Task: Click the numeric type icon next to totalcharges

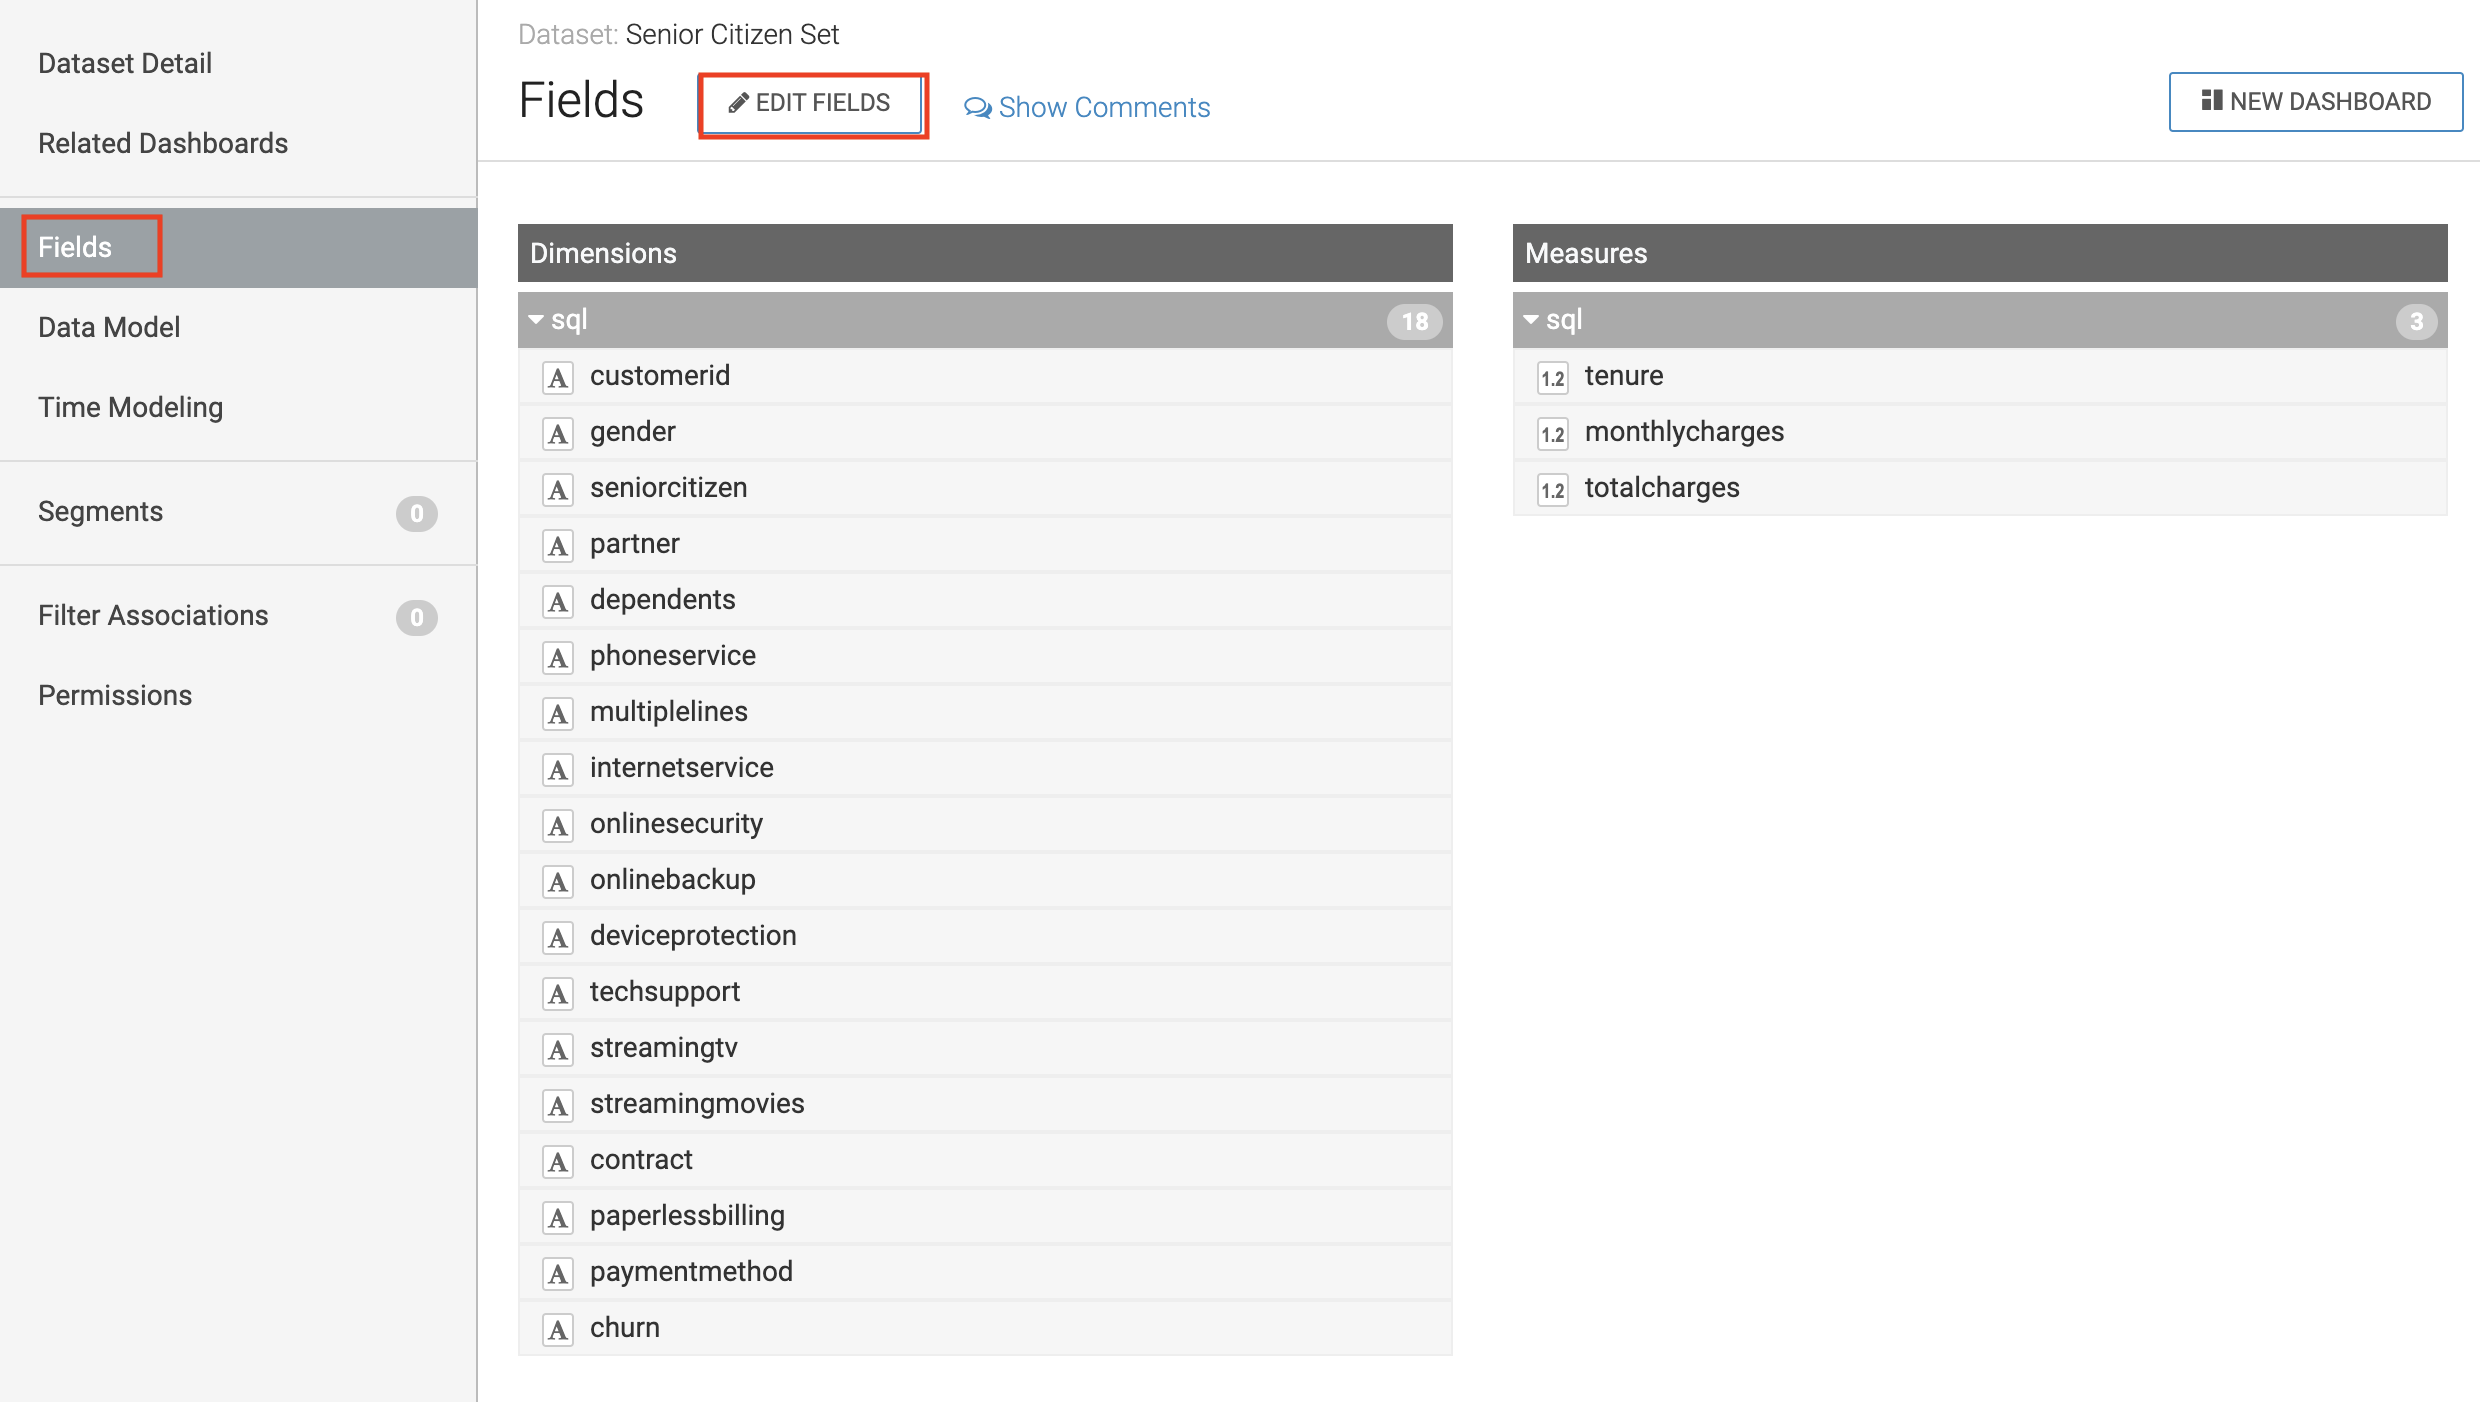Action: [x=1552, y=489]
